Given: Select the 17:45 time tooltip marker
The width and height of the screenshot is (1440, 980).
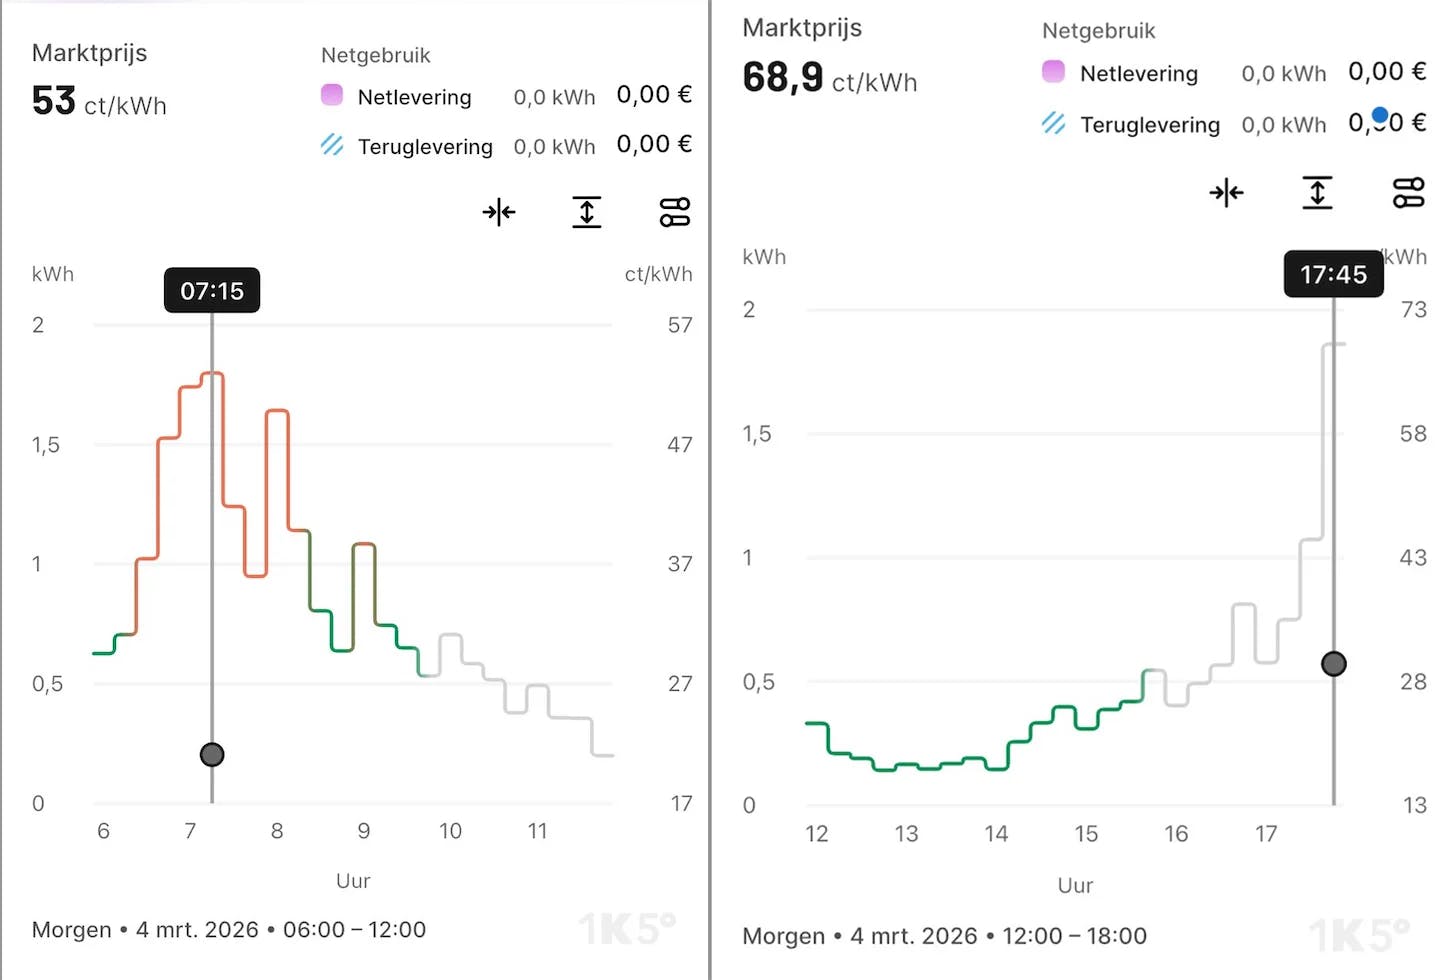Looking at the screenshot, I should tap(1333, 274).
